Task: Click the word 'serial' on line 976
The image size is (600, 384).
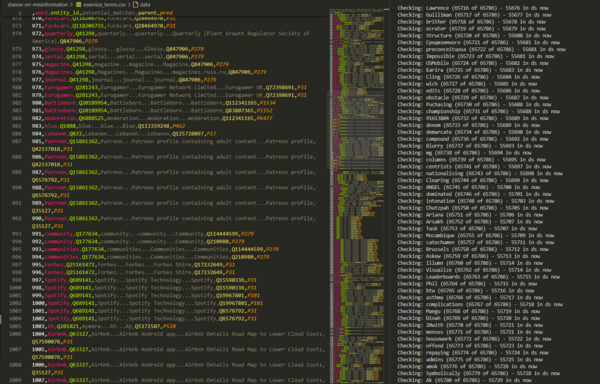Action: [x=54, y=57]
